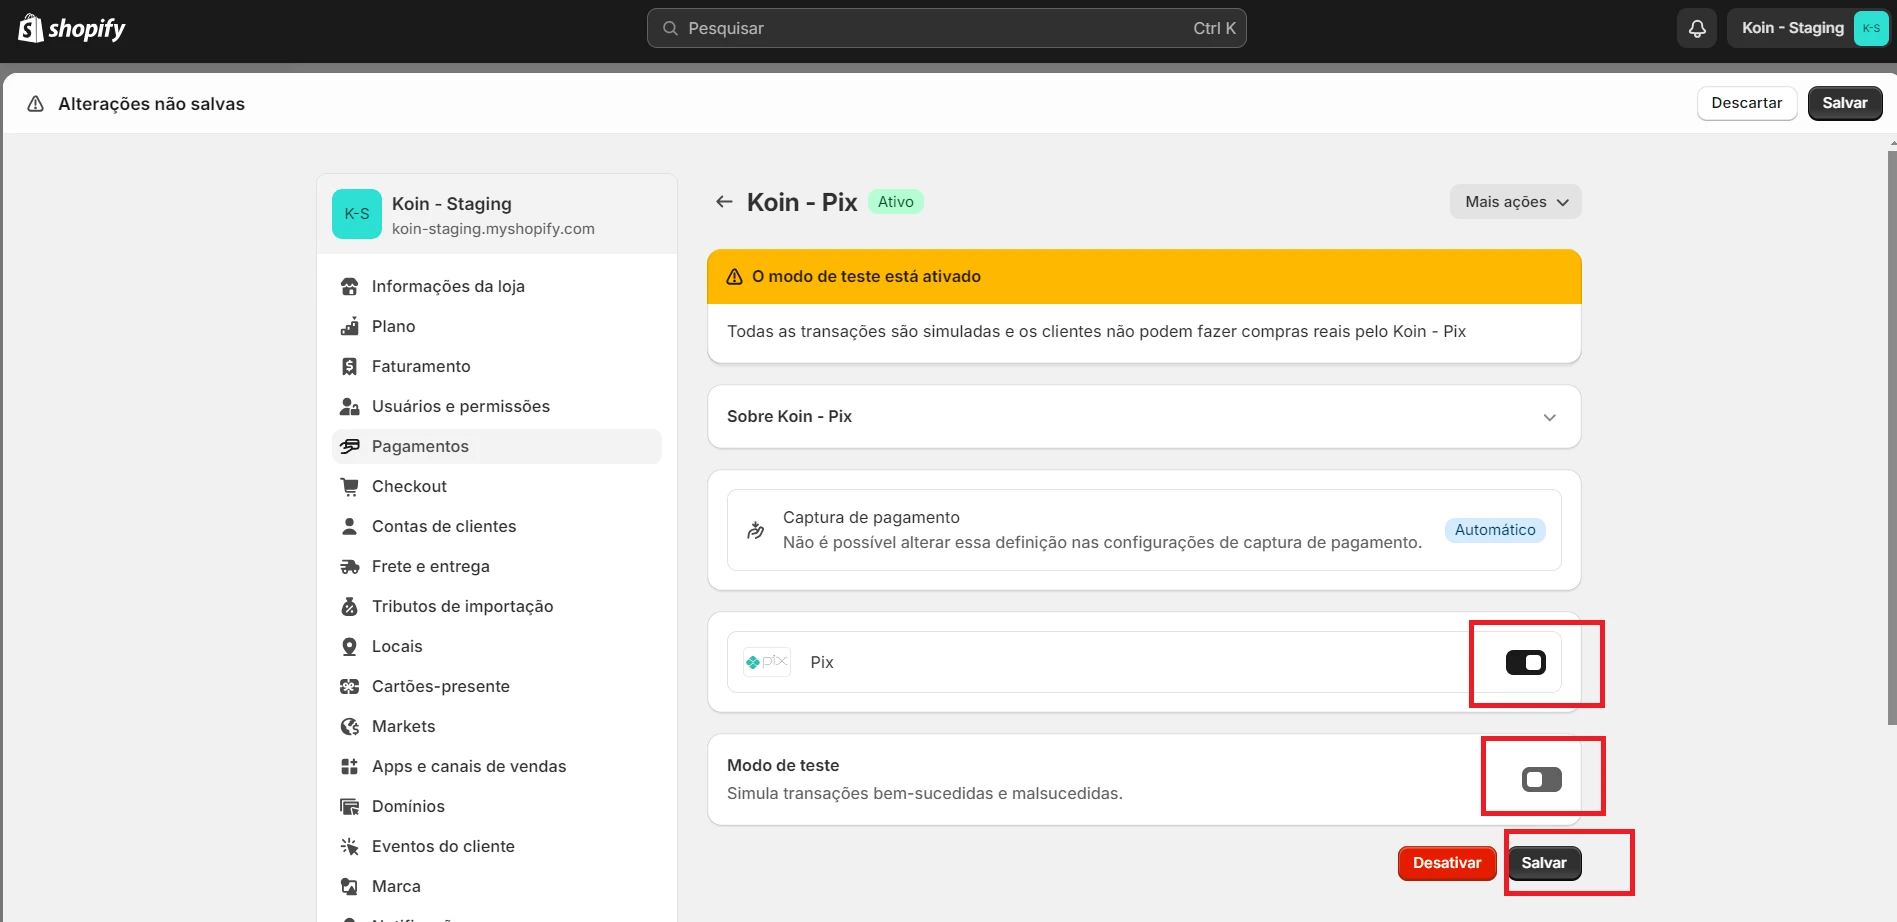Click the bottom Salvar button
The image size is (1897, 922).
(x=1544, y=863)
